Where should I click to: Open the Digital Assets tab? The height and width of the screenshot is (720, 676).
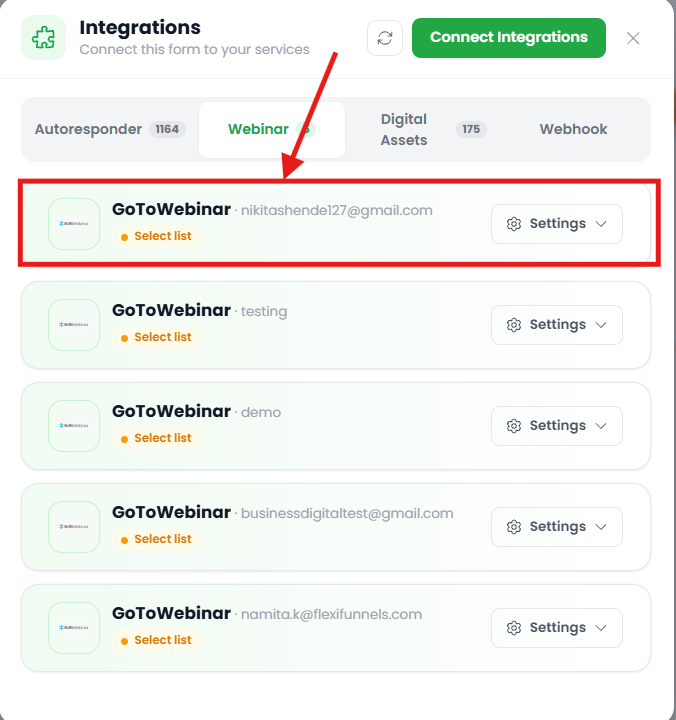[x=433, y=129]
